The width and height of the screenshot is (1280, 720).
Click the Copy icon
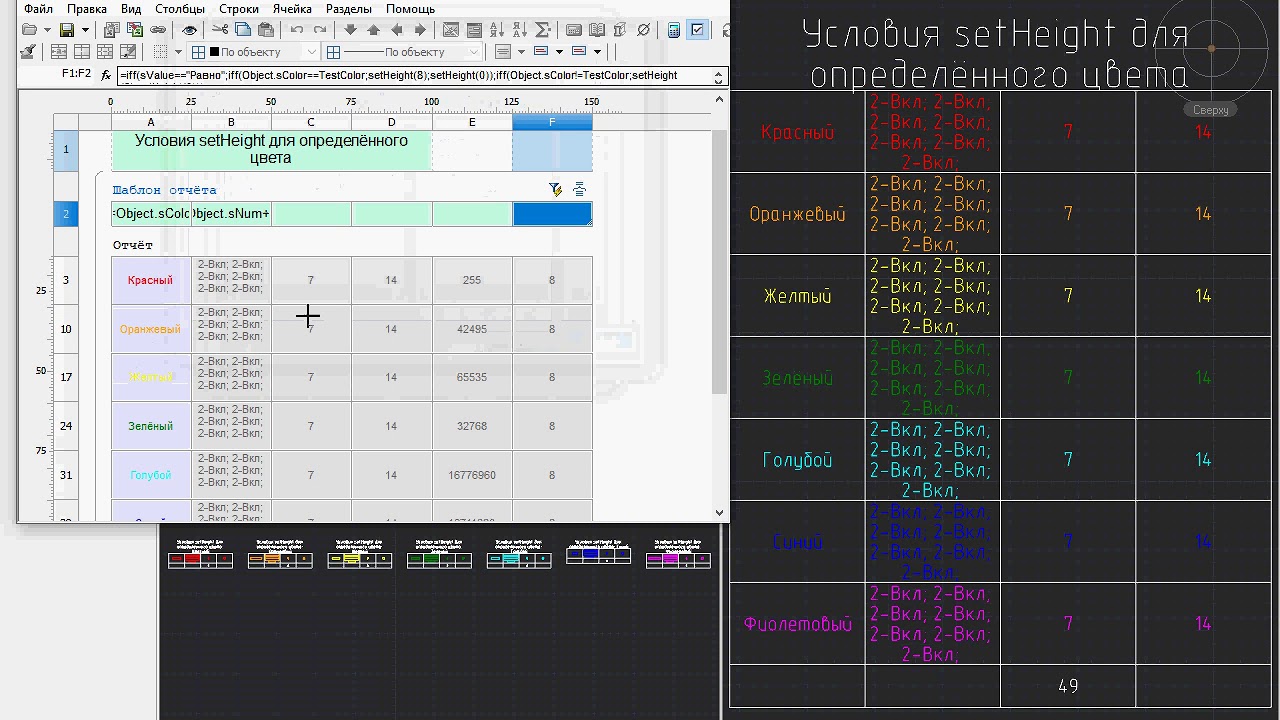coord(243,30)
